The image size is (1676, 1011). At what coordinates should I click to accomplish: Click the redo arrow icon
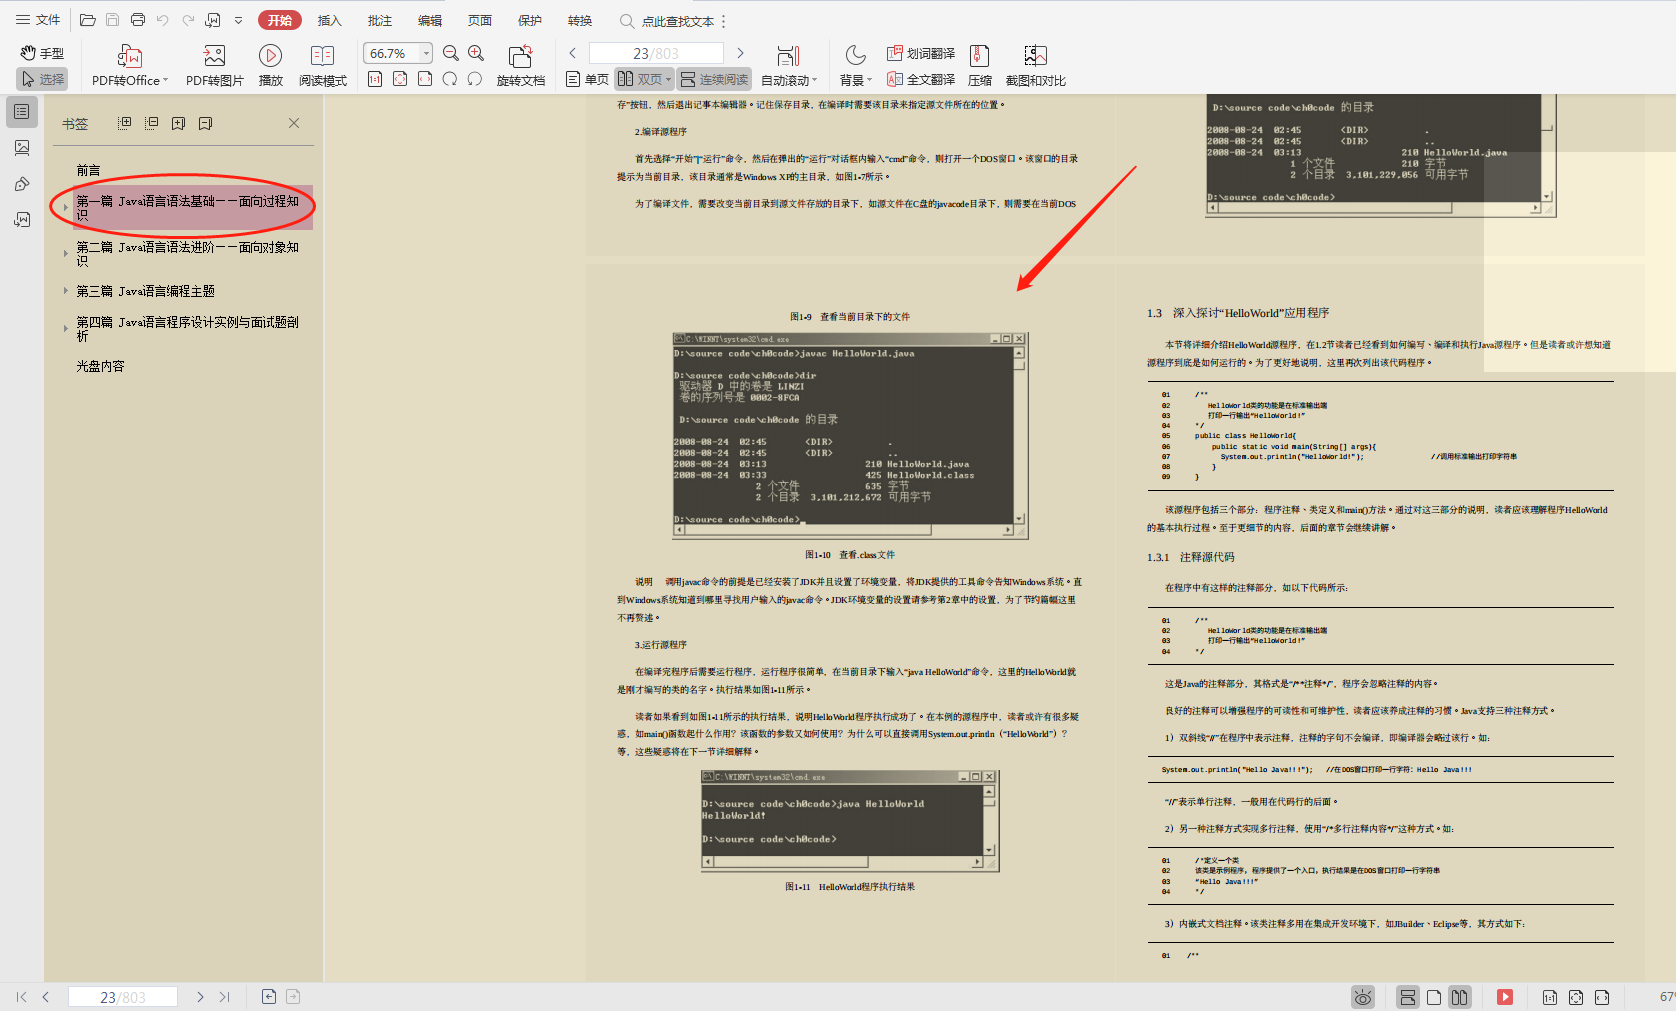[x=188, y=20]
